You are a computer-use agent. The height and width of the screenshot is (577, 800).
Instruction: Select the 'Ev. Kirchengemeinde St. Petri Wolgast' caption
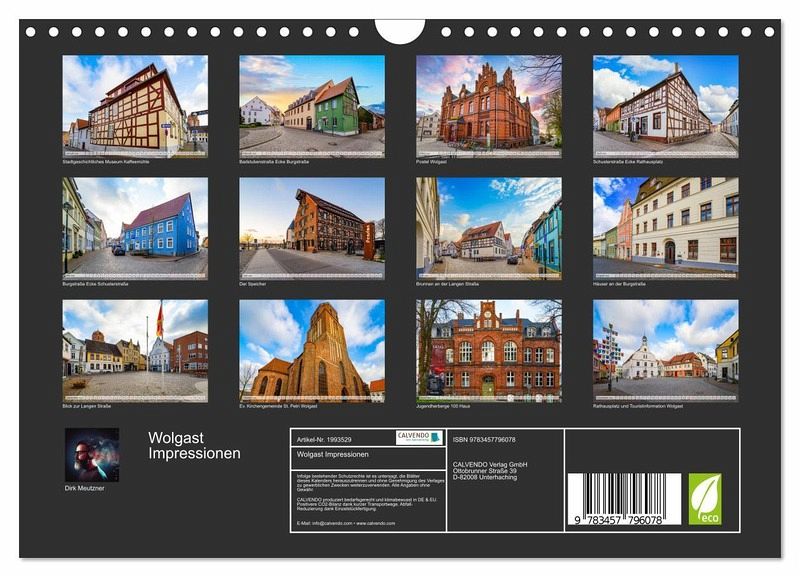pos(278,406)
